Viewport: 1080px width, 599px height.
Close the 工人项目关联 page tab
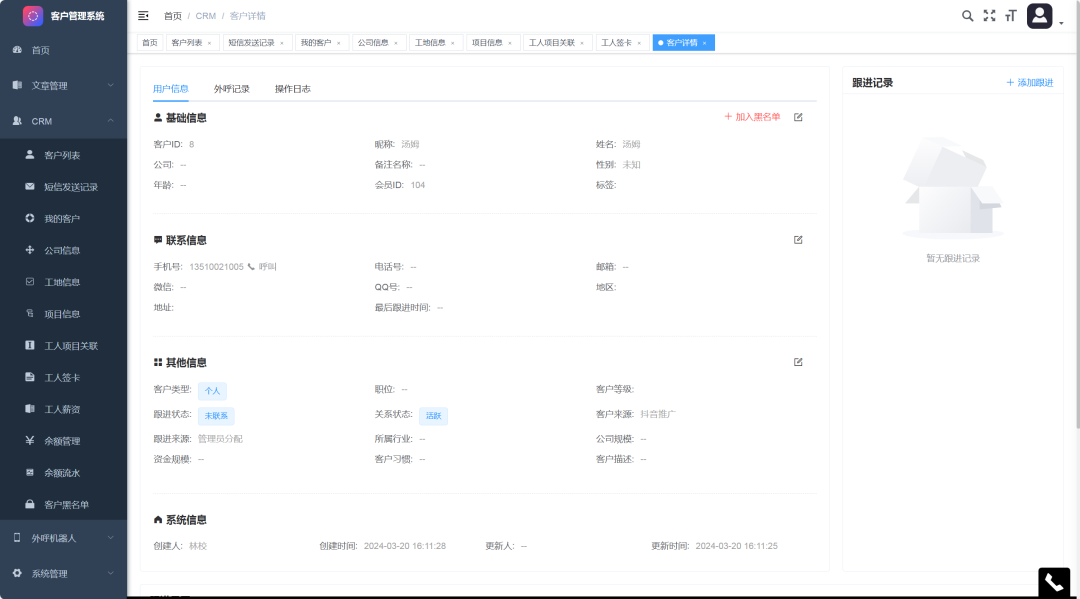pyautogui.click(x=582, y=43)
